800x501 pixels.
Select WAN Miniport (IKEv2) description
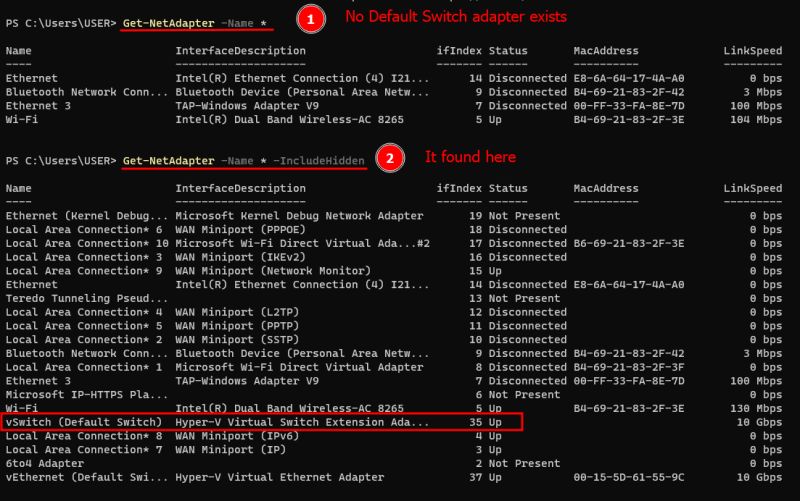coord(240,257)
